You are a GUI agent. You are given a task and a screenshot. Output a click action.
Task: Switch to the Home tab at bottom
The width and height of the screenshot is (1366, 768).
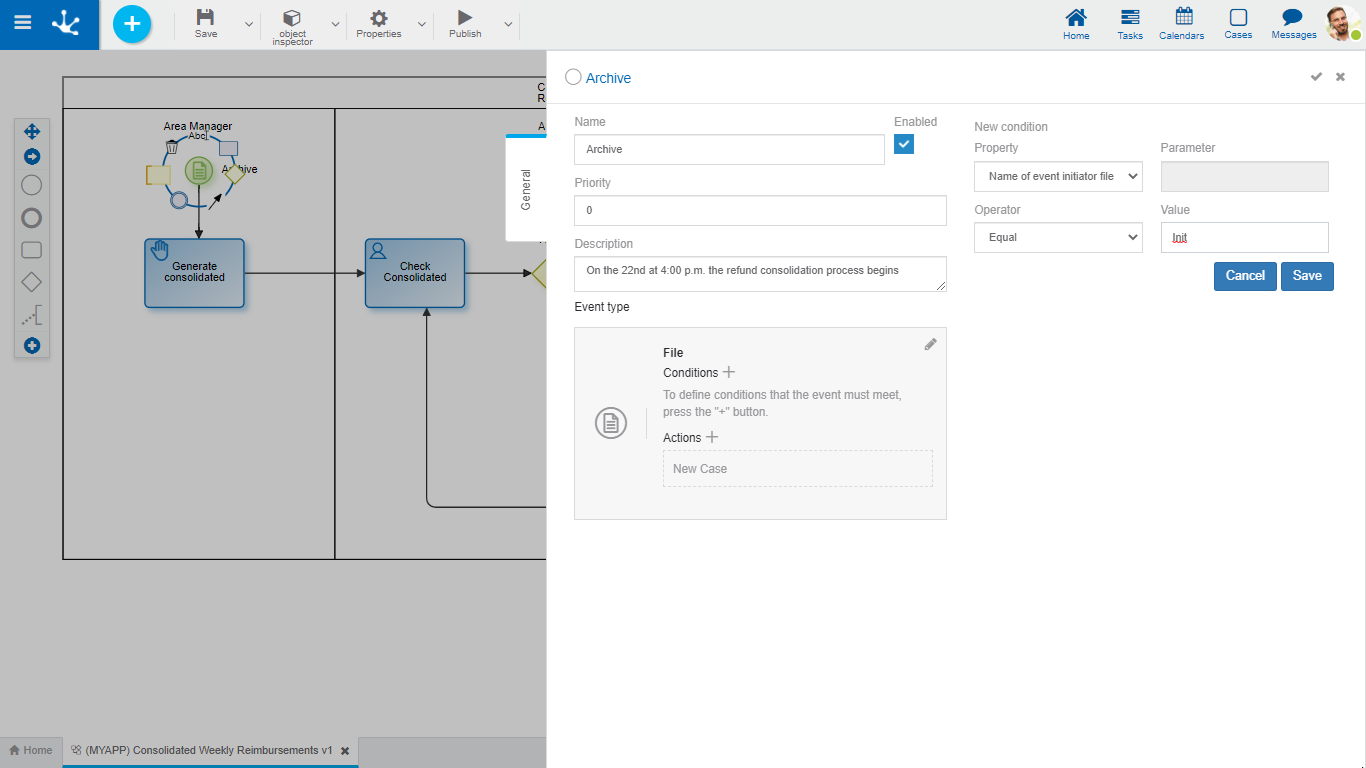31,750
